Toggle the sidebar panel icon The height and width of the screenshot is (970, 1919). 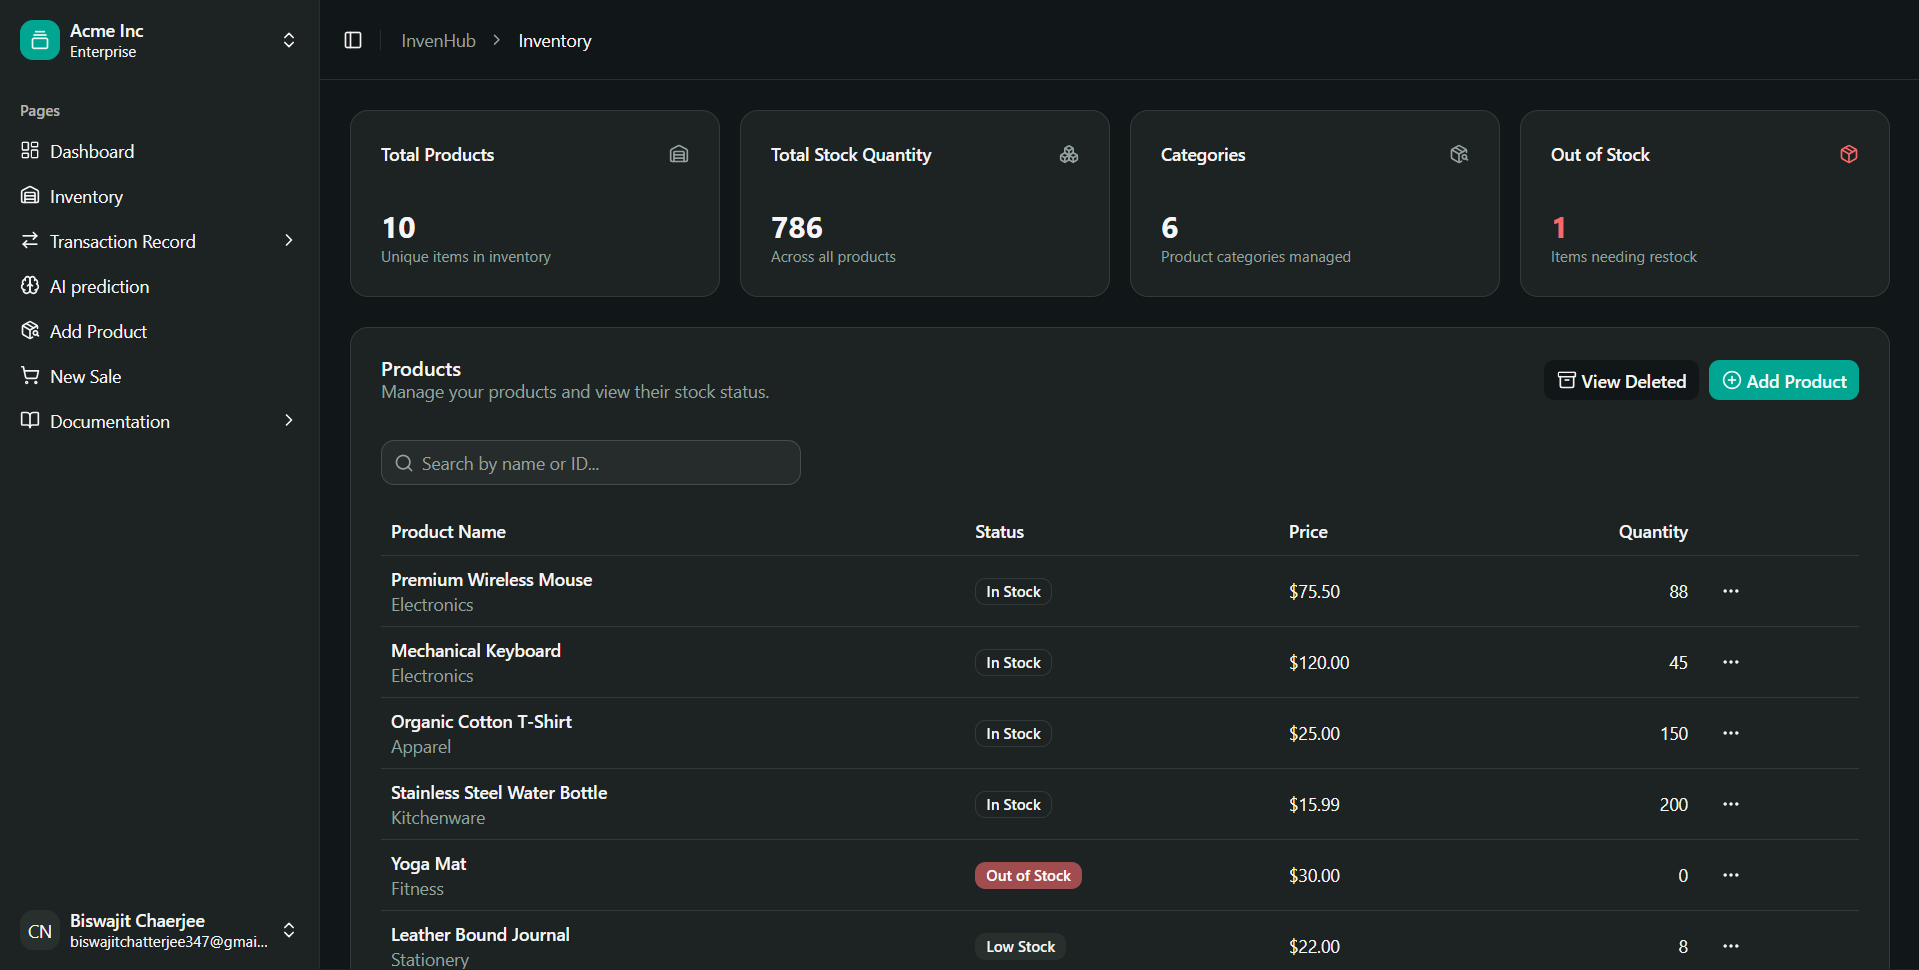353,40
